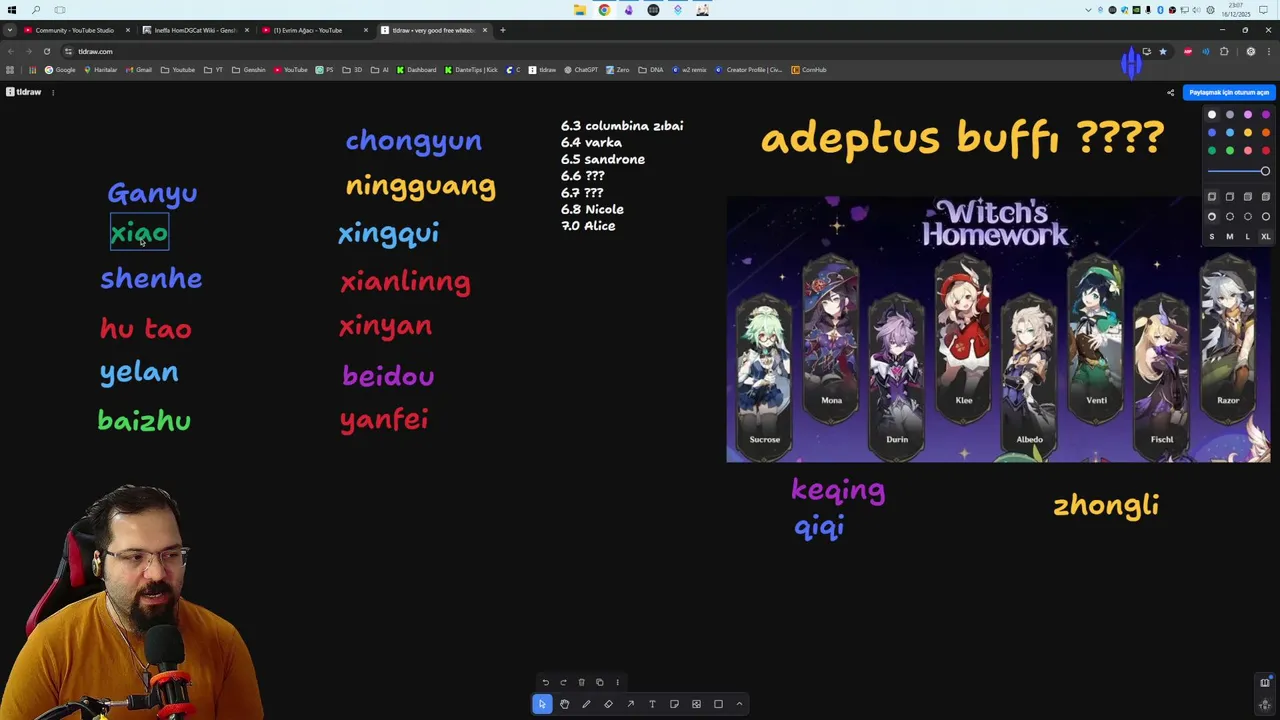Open the ChatGPT bookmark

click(581, 70)
